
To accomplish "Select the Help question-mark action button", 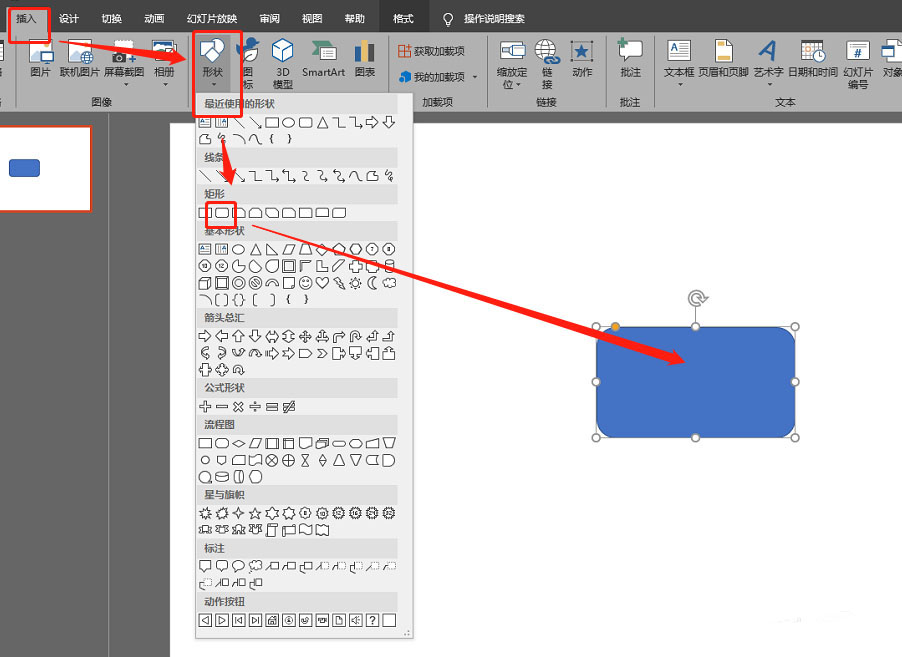I will click(372, 620).
